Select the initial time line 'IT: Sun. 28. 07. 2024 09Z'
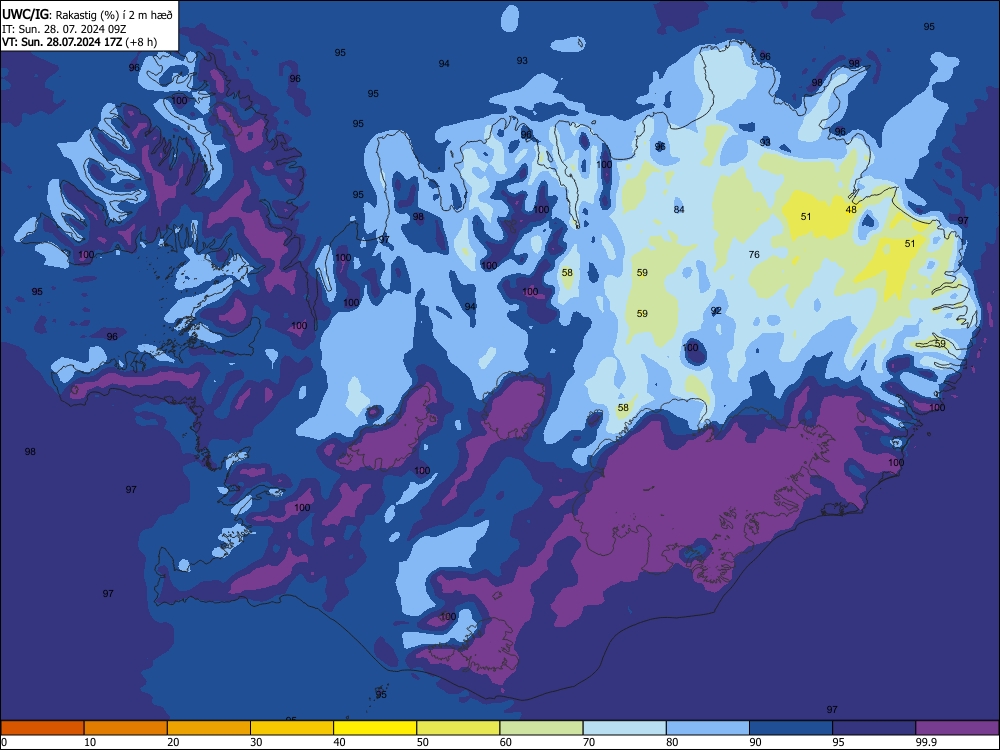This screenshot has width=1000, height=750. 64,29
